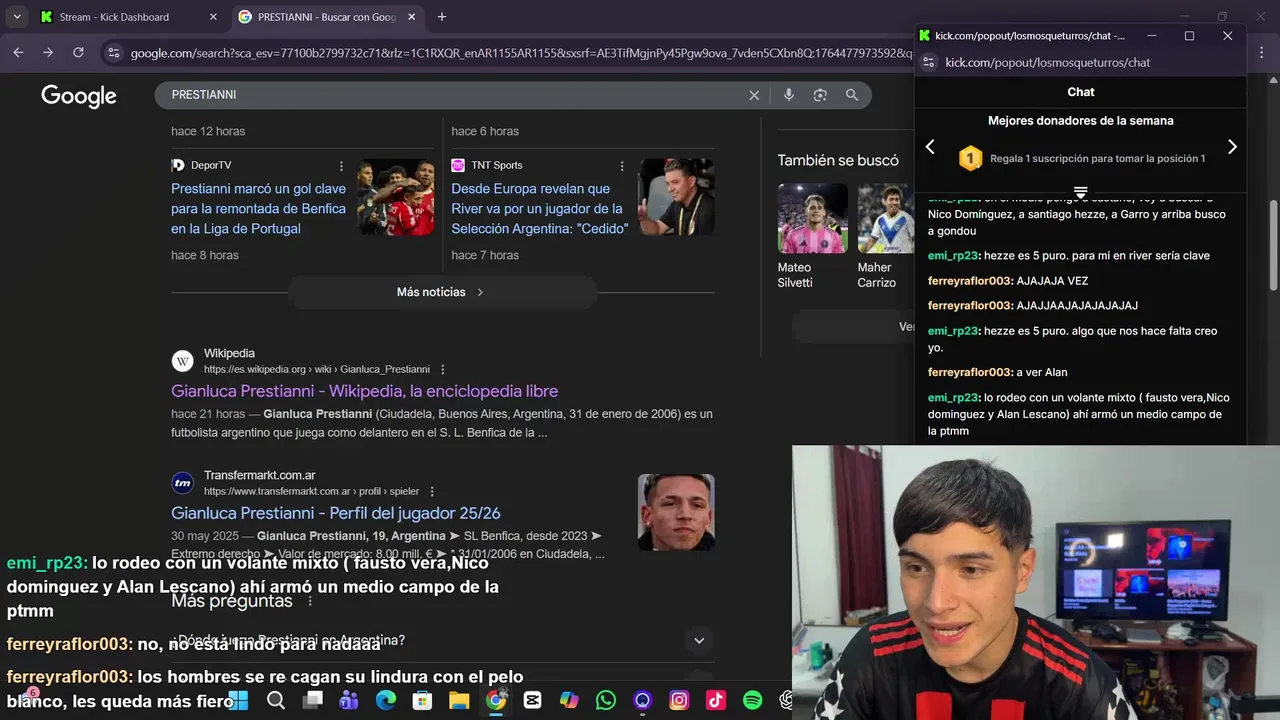
Task: Open site info in the Kick popout address bar
Action: 928,62
